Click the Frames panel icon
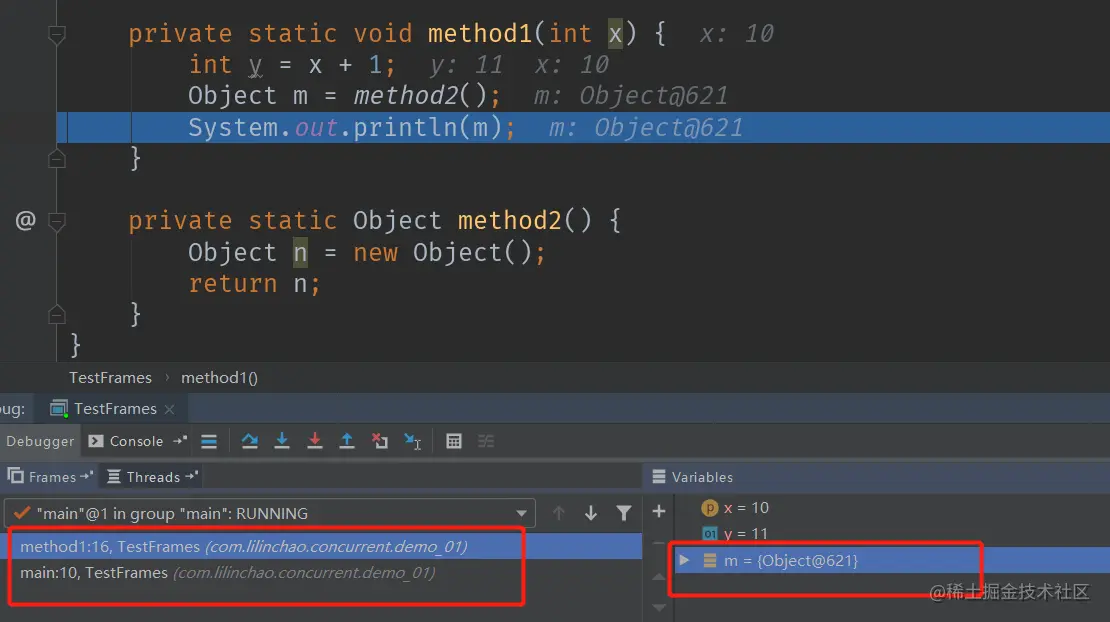Screen dimensions: 1110x622 point(16,476)
